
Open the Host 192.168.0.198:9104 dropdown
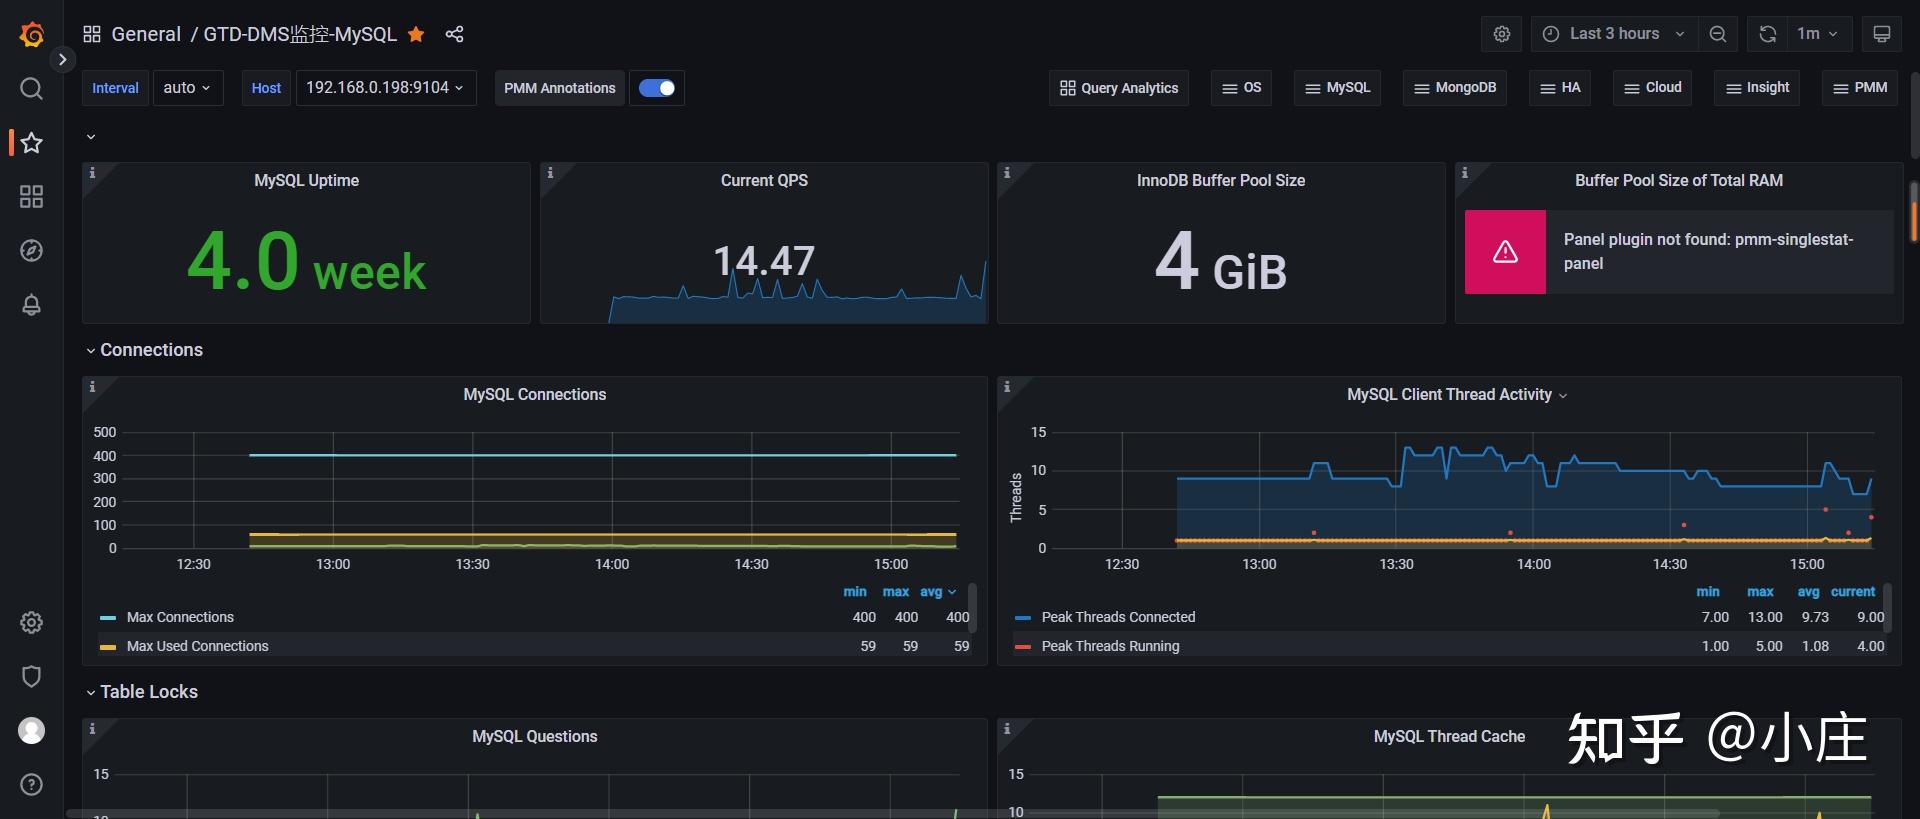point(385,88)
